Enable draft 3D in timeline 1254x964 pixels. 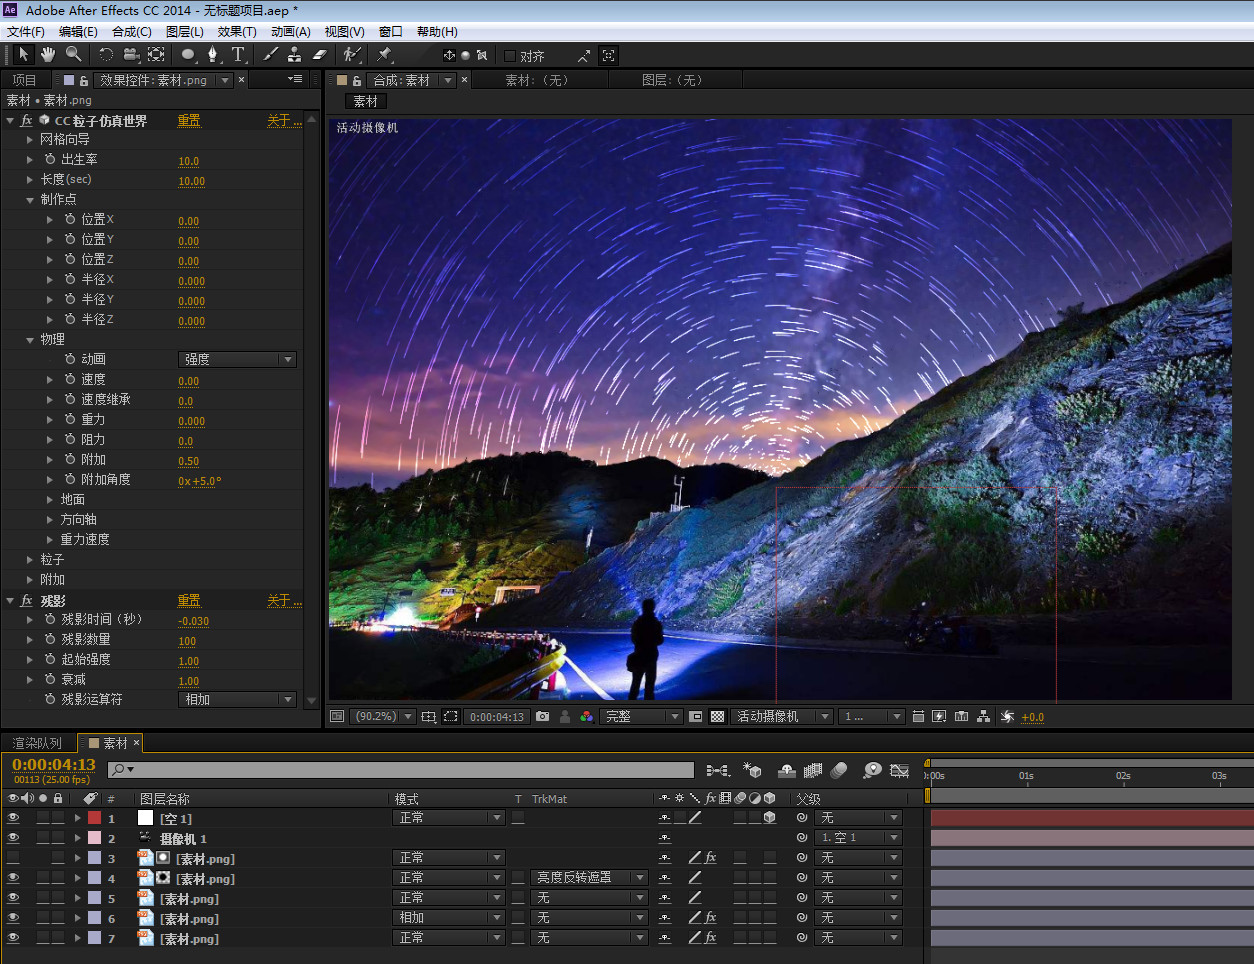tap(752, 770)
